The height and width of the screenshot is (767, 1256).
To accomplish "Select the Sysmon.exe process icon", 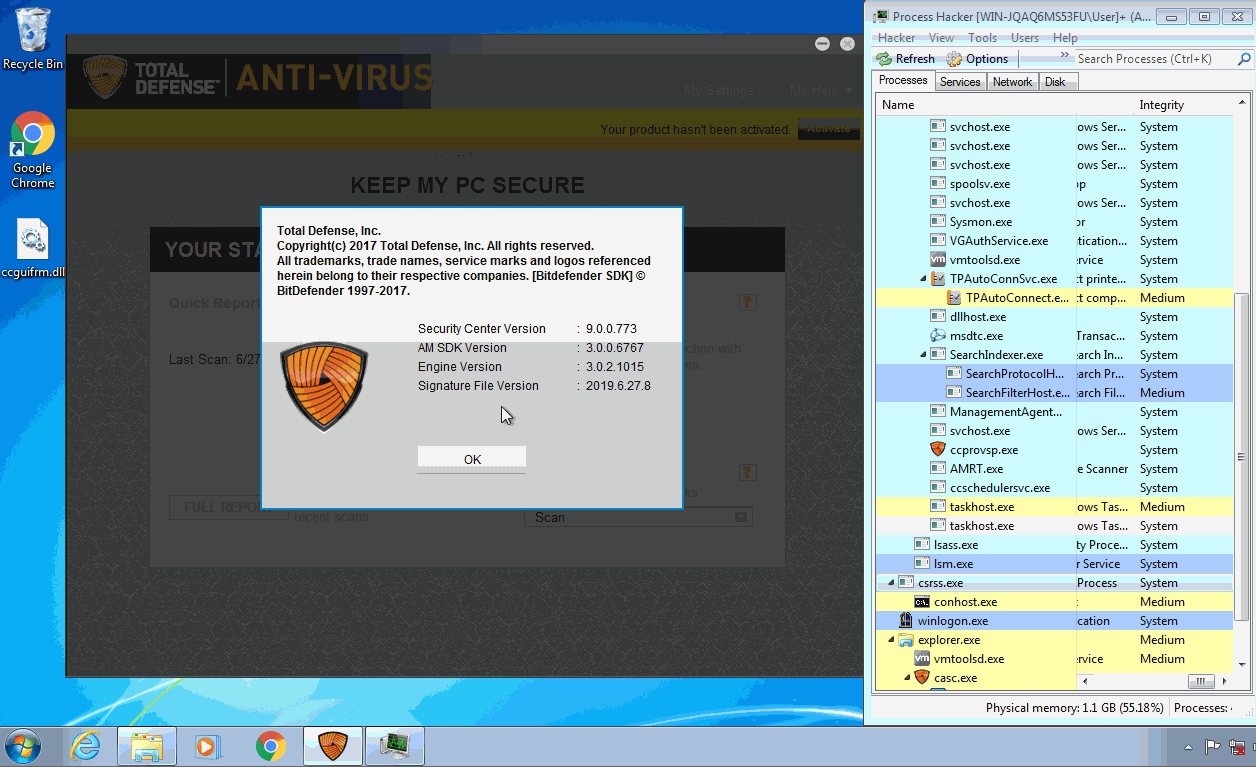I will pyautogui.click(x=938, y=222).
